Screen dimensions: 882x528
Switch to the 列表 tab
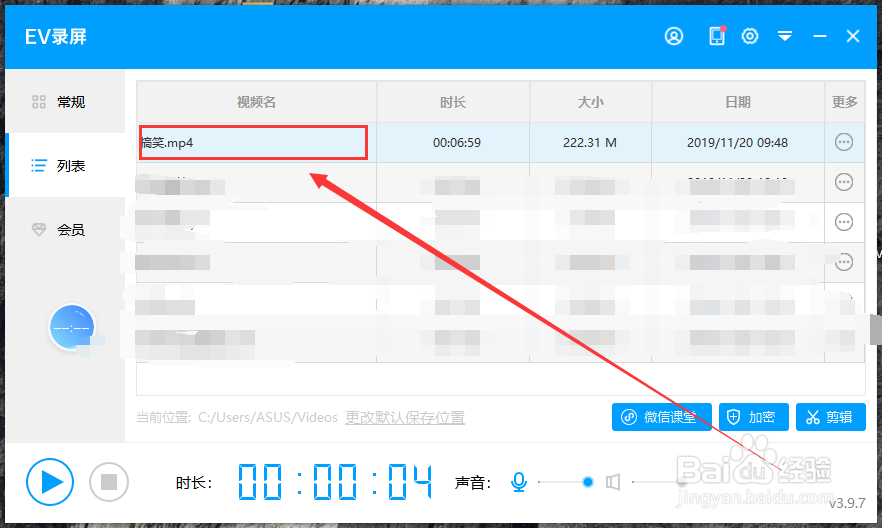click(x=65, y=166)
